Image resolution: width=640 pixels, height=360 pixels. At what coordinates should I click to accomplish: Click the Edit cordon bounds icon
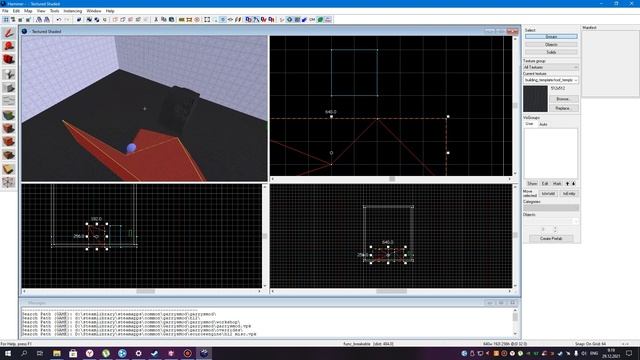[189, 20]
